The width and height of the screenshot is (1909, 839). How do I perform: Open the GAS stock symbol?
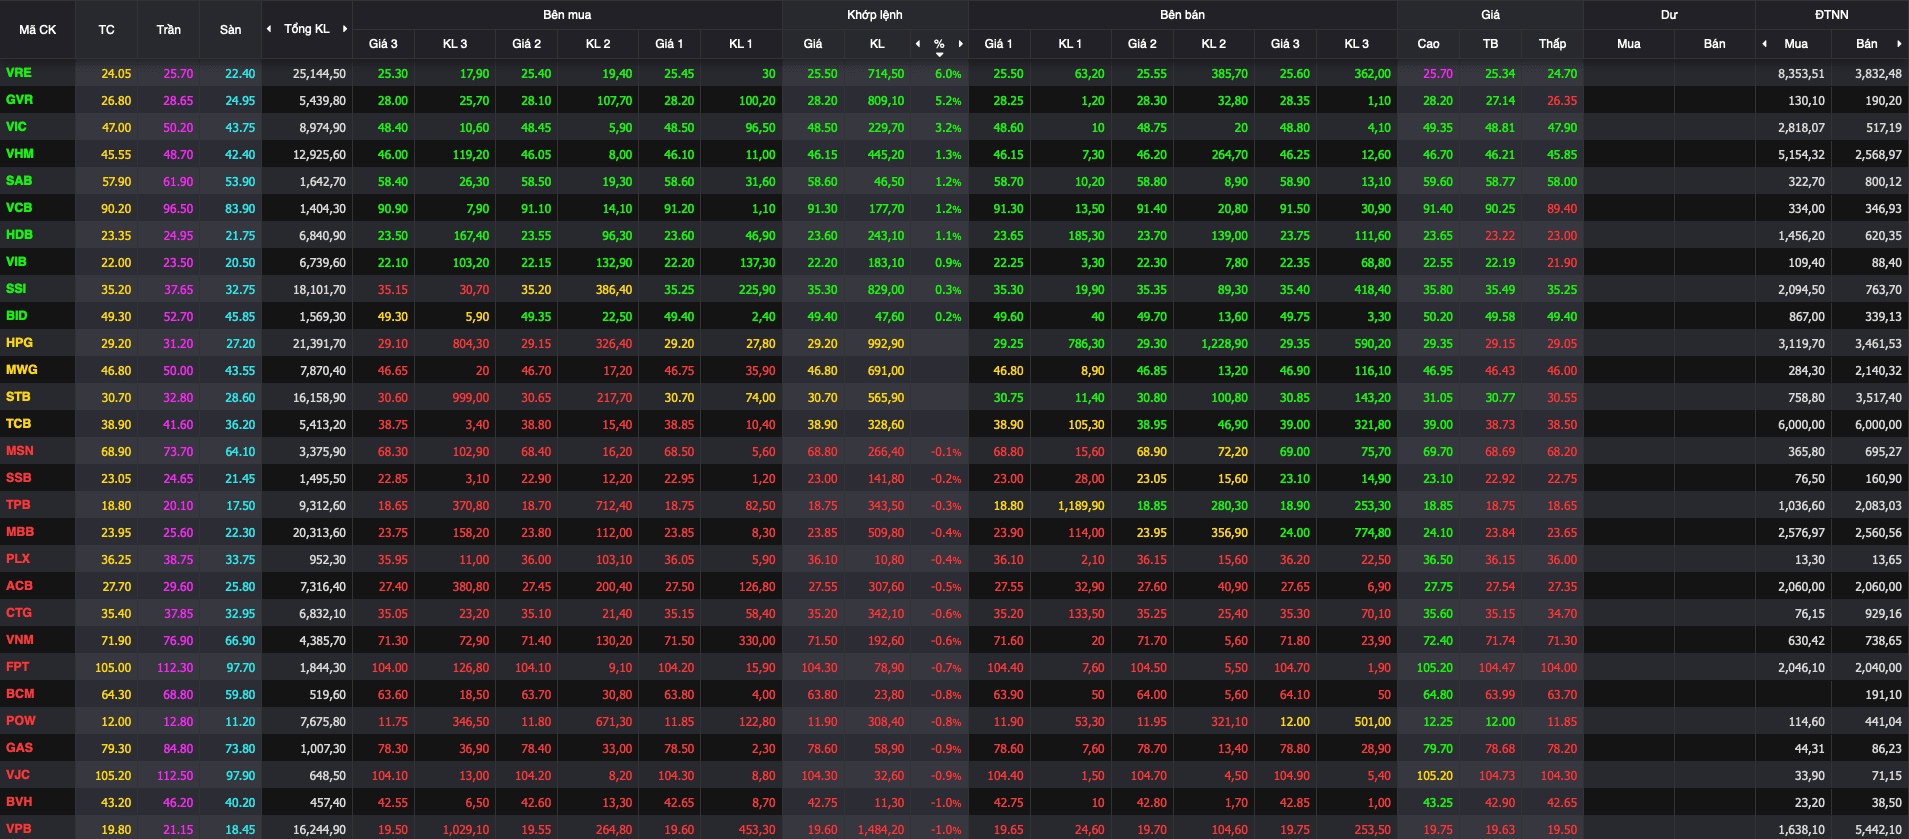[19, 748]
